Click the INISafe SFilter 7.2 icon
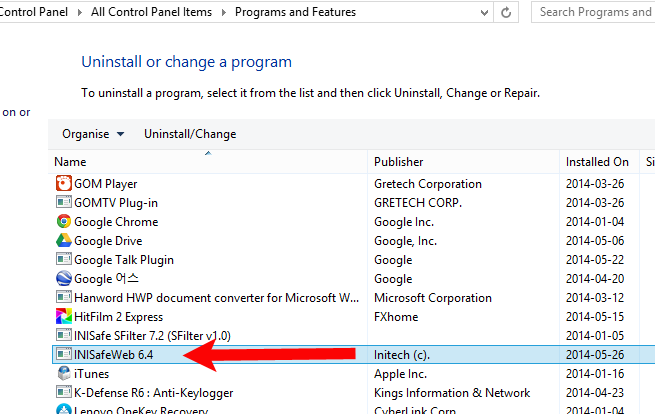655x414 pixels. click(x=63, y=335)
